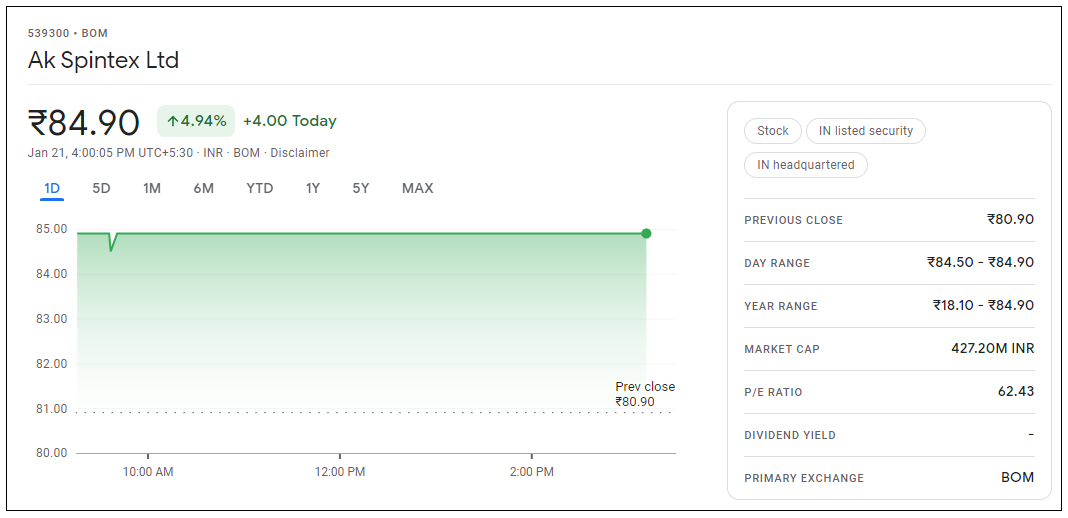Click the green endpoint dot on the chart
1068x518 pixels.
pyautogui.click(x=646, y=233)
